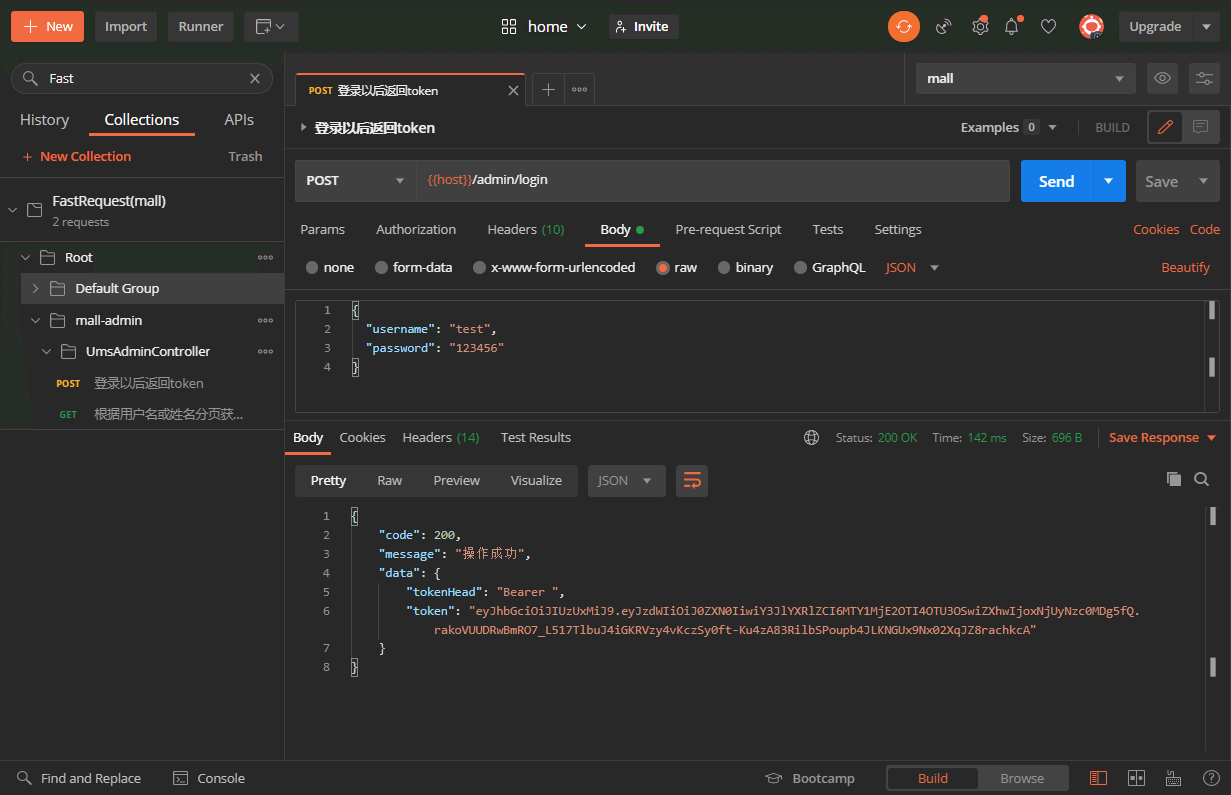Open the settings gear icon
The image size is (1231, 795).
coord(980,27)
